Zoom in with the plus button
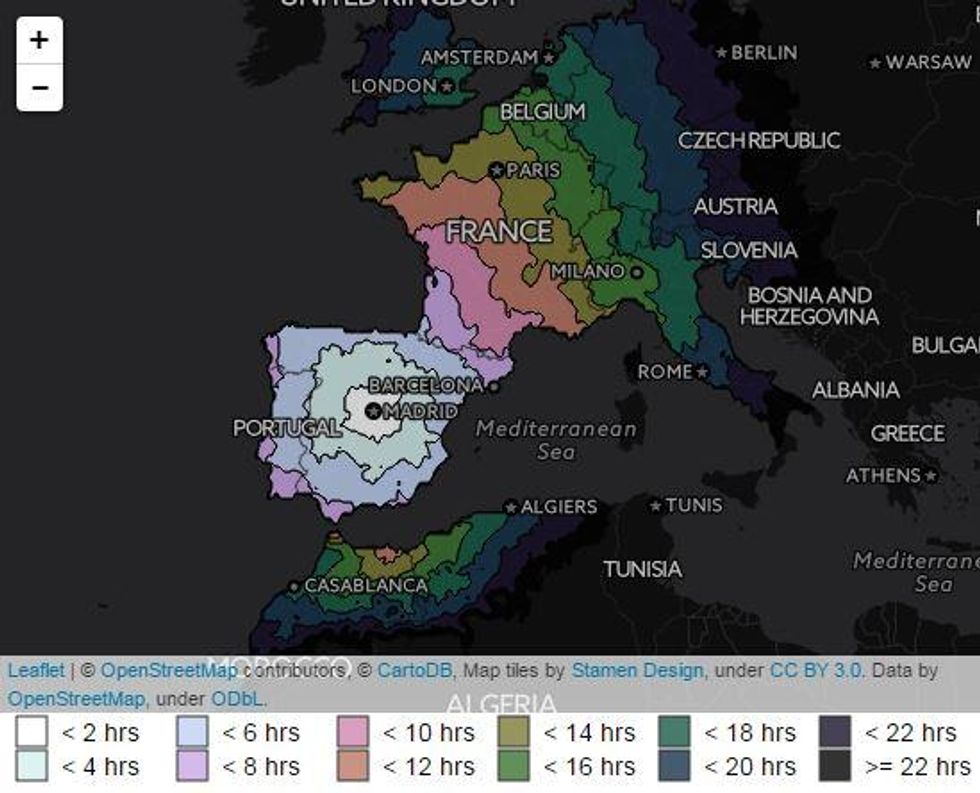This screenshot has height=793, width=980. pos(39,40)
